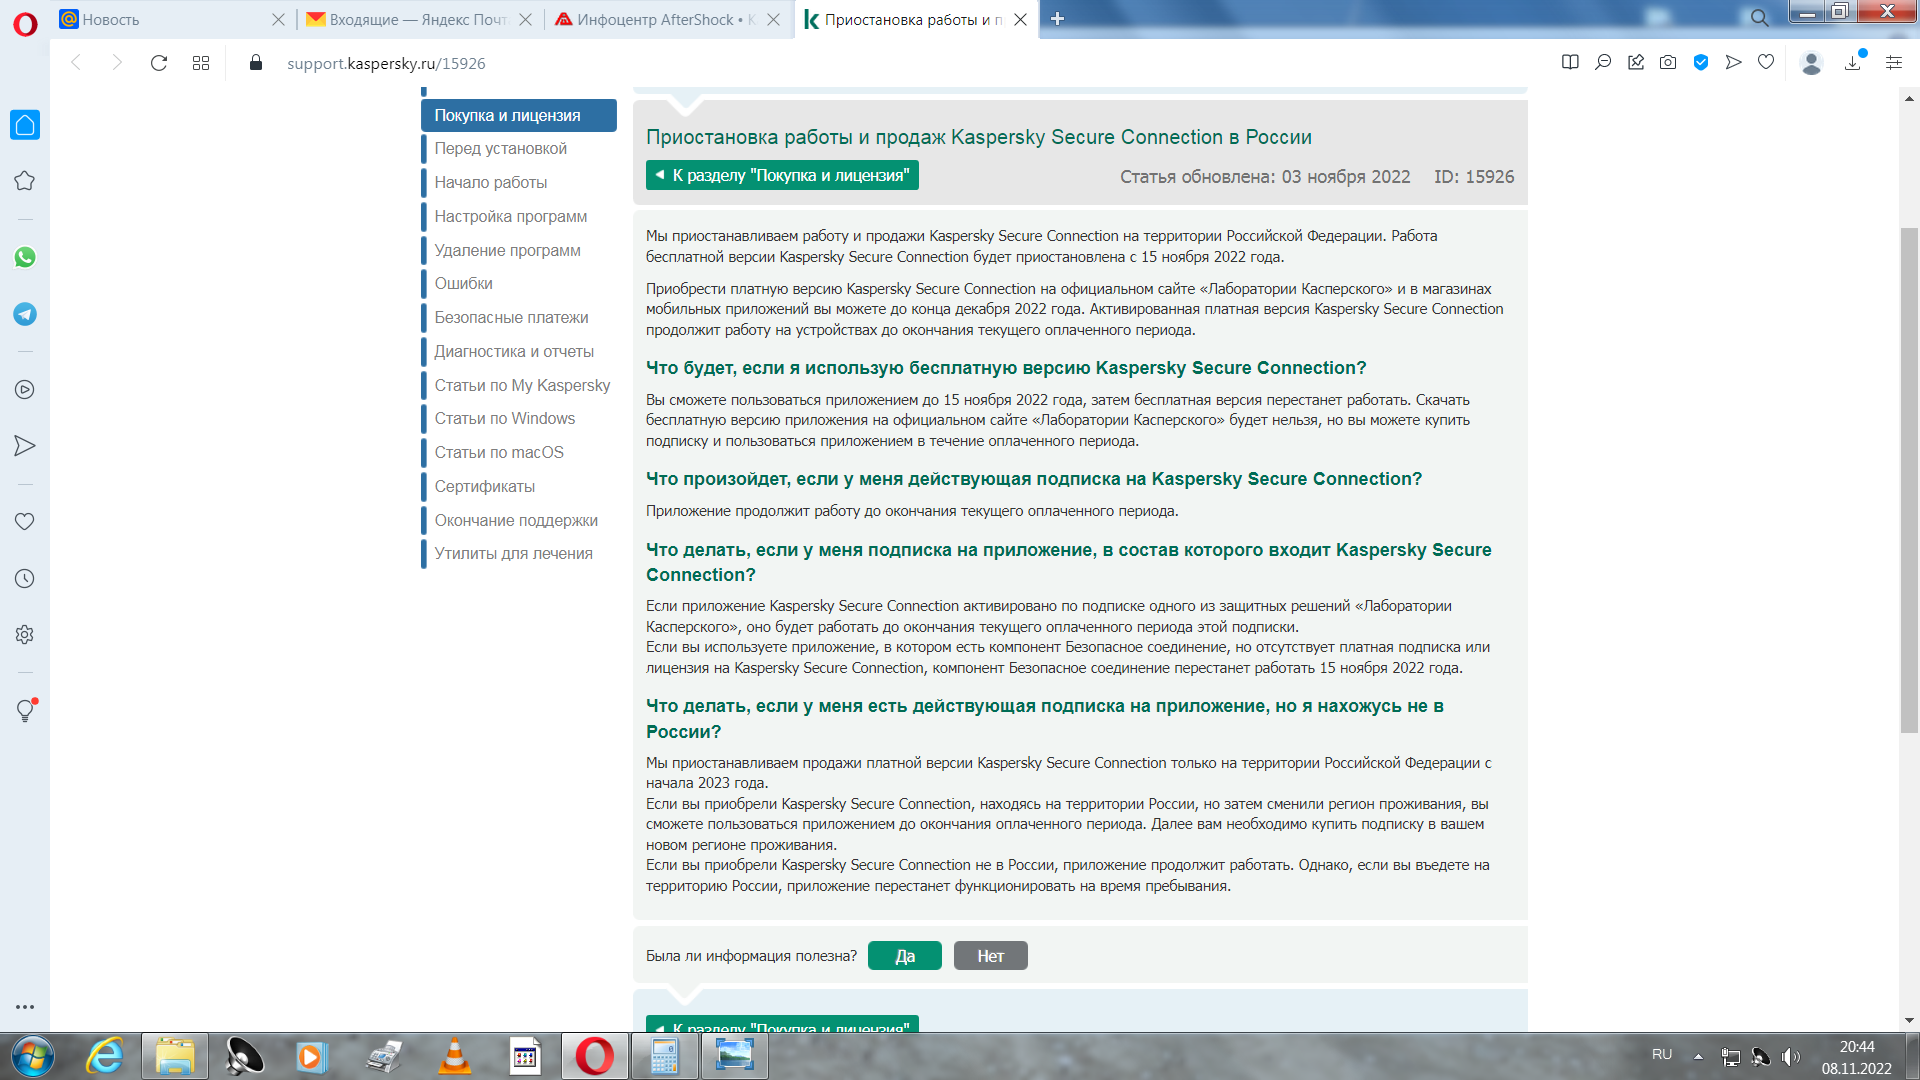Open VLC media player from taskbar
1920x1080 pixels.
point(454,1056)
